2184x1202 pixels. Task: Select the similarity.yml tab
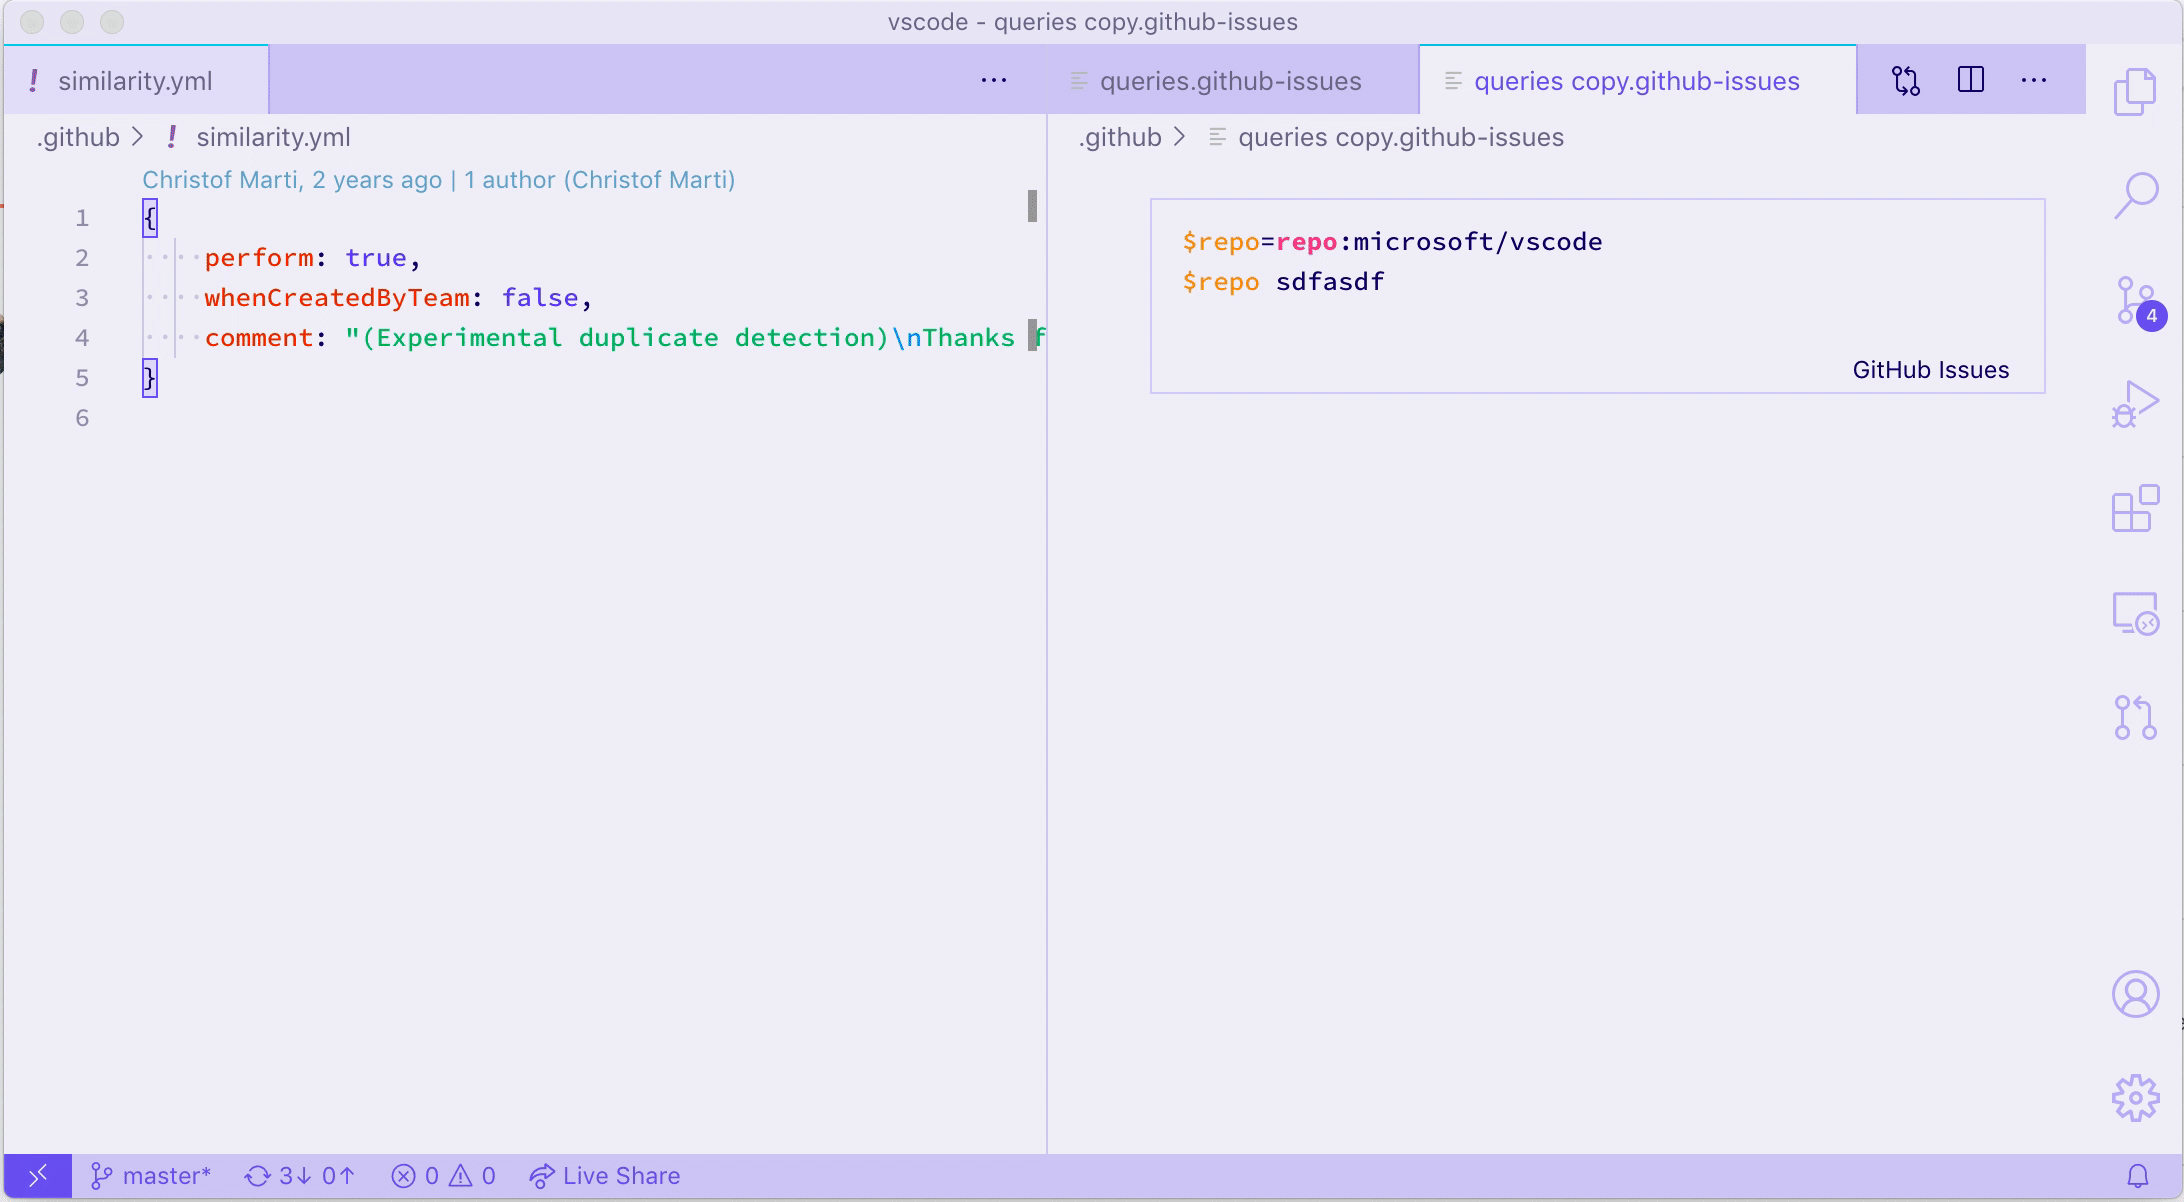pyautogui.click(x=135, y=81)
